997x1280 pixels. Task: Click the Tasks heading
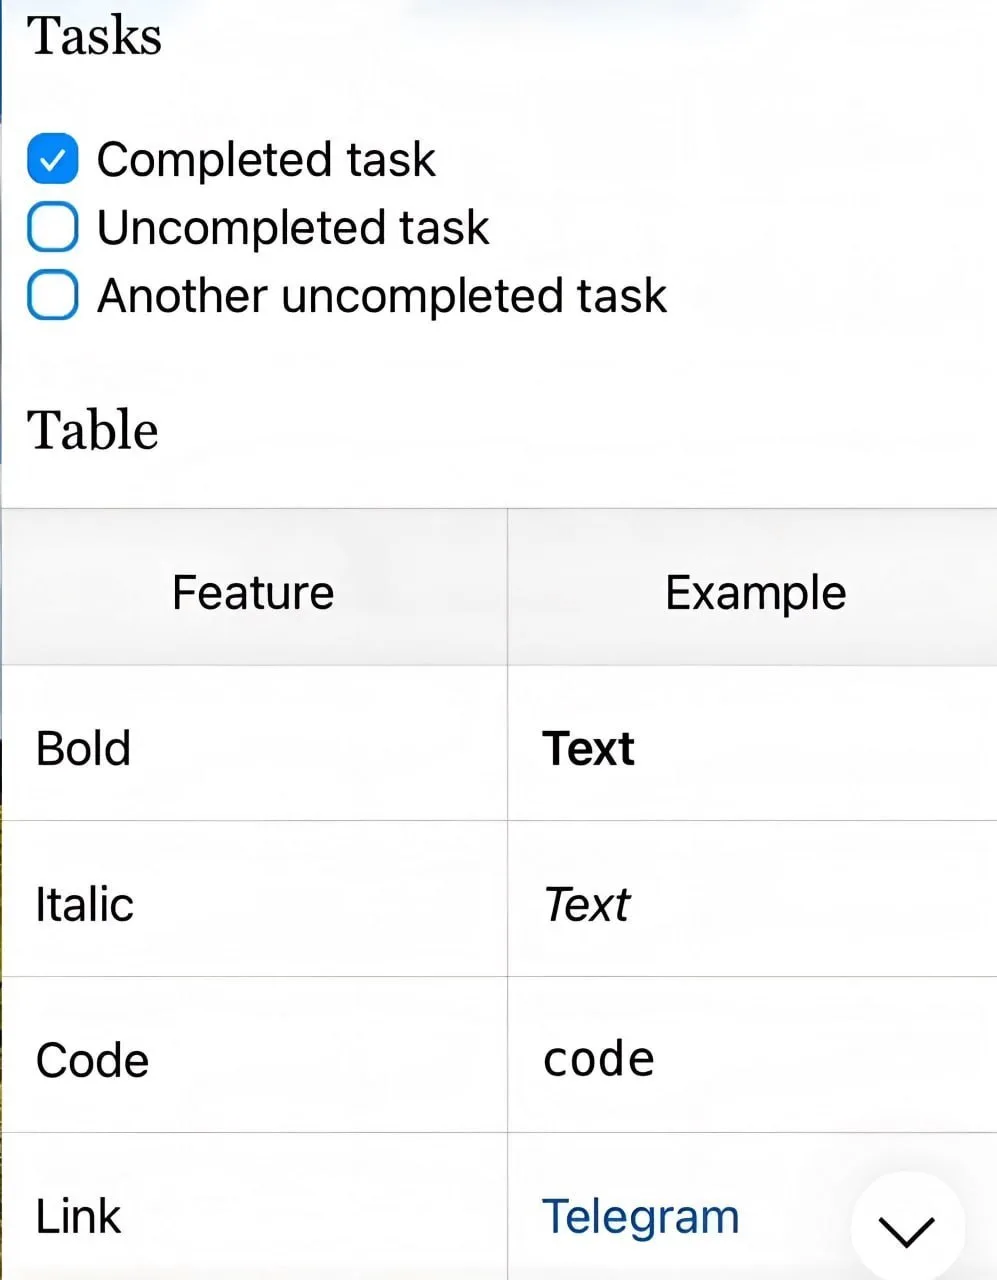pos(95,35)
